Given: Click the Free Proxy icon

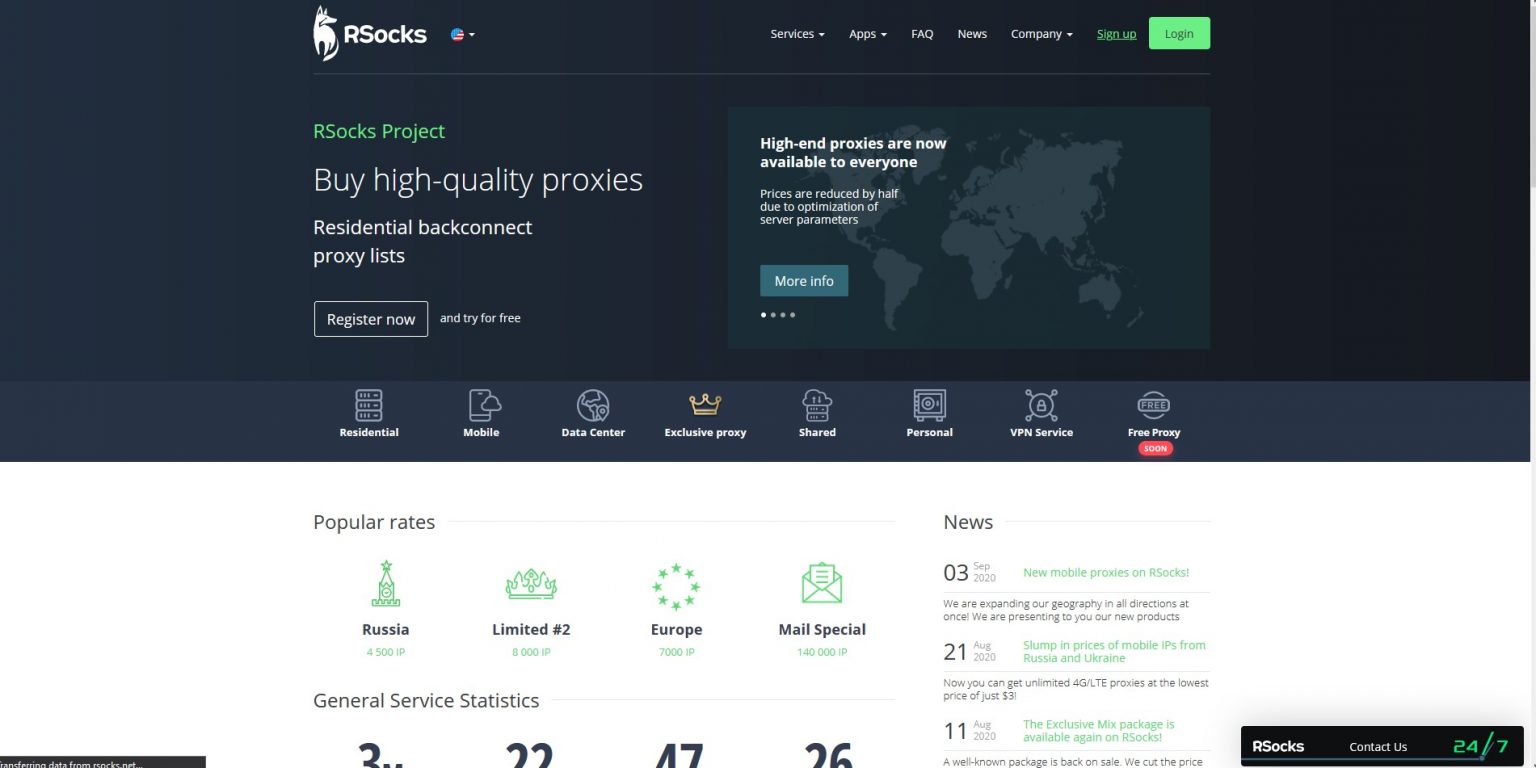Looking at the screenshot, I should (x=1153, y=405).
